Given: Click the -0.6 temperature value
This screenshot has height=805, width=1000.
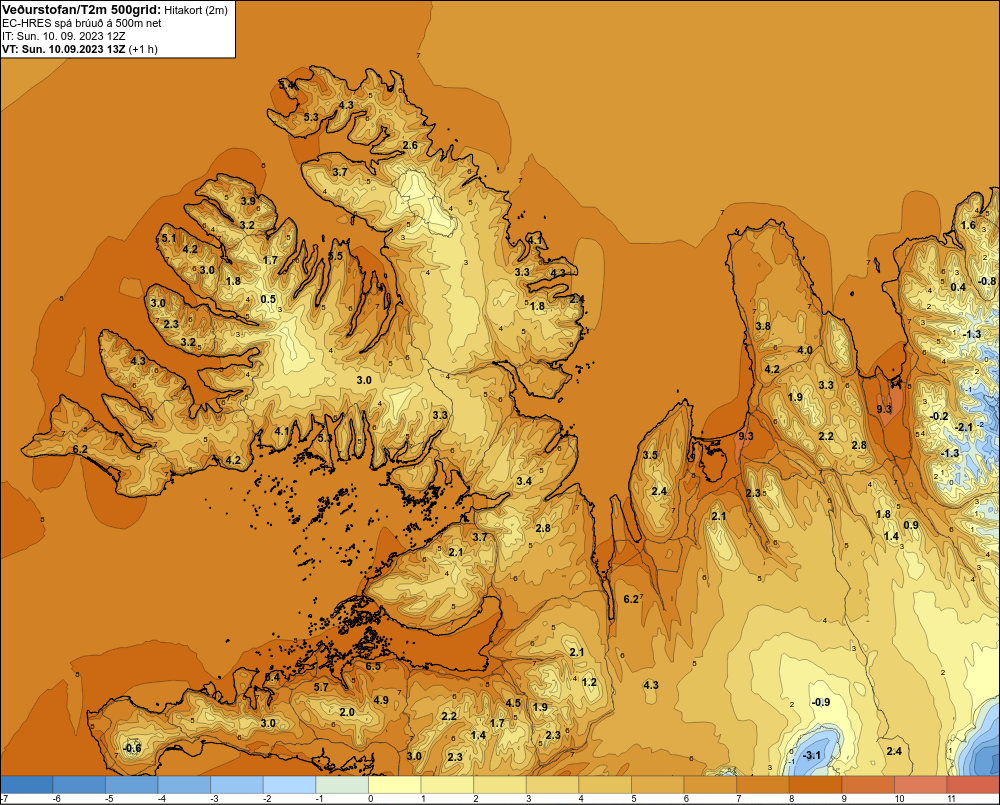Looking at the screenshot, I should tap(131, 748).
